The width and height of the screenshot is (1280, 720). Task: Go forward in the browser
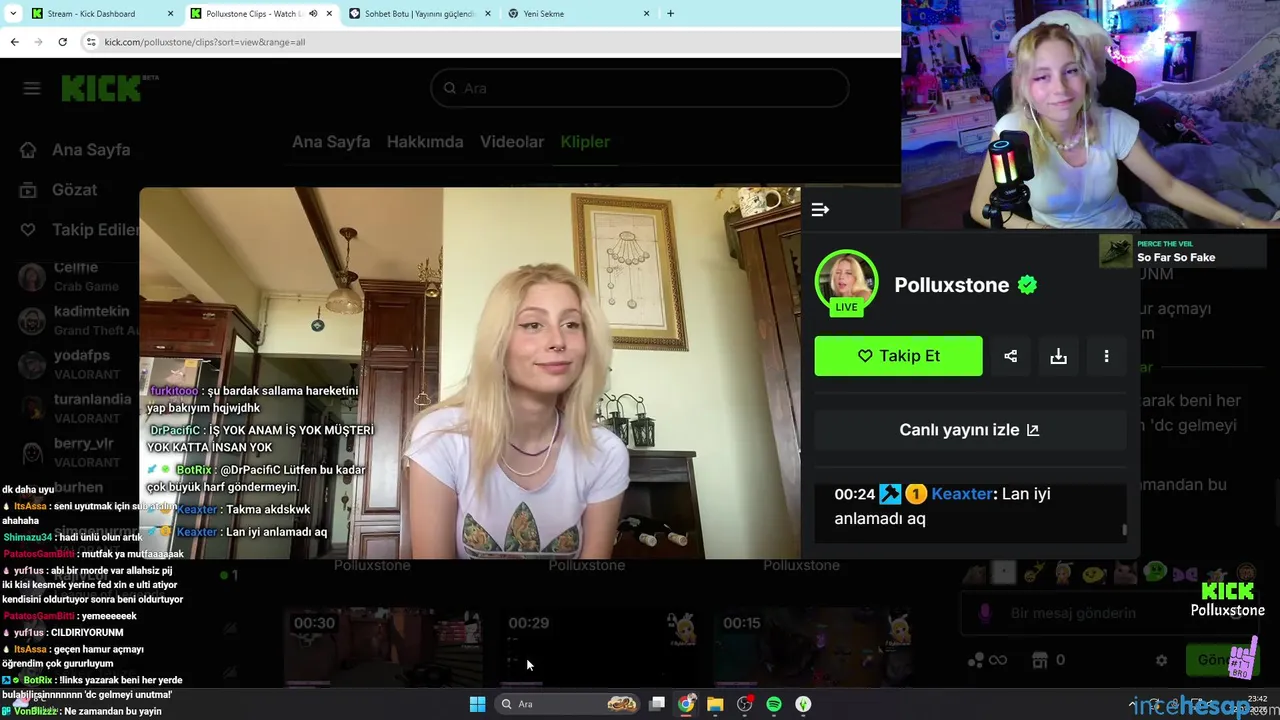[38, 42]
